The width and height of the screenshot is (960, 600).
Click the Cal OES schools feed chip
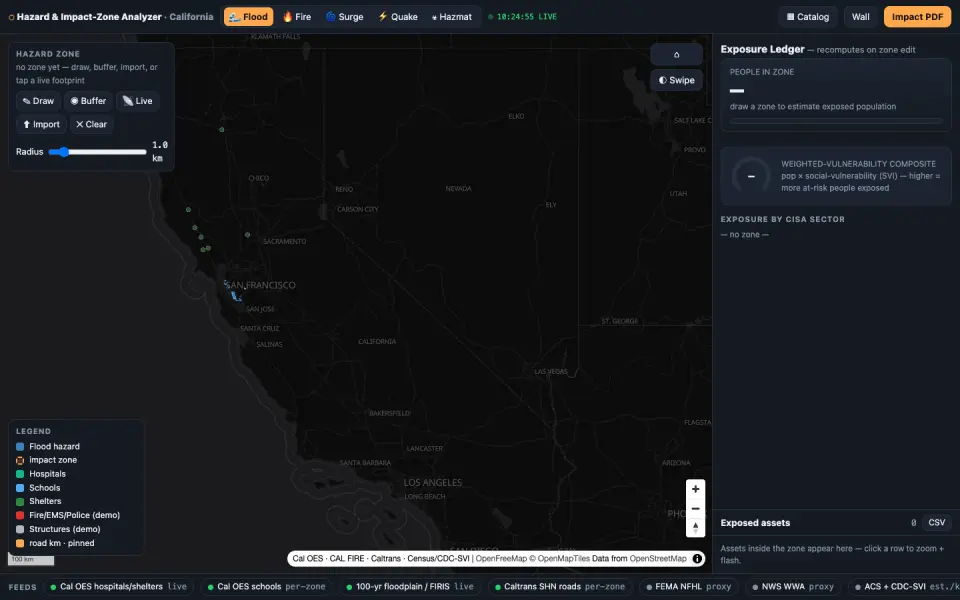coord(266,587)
